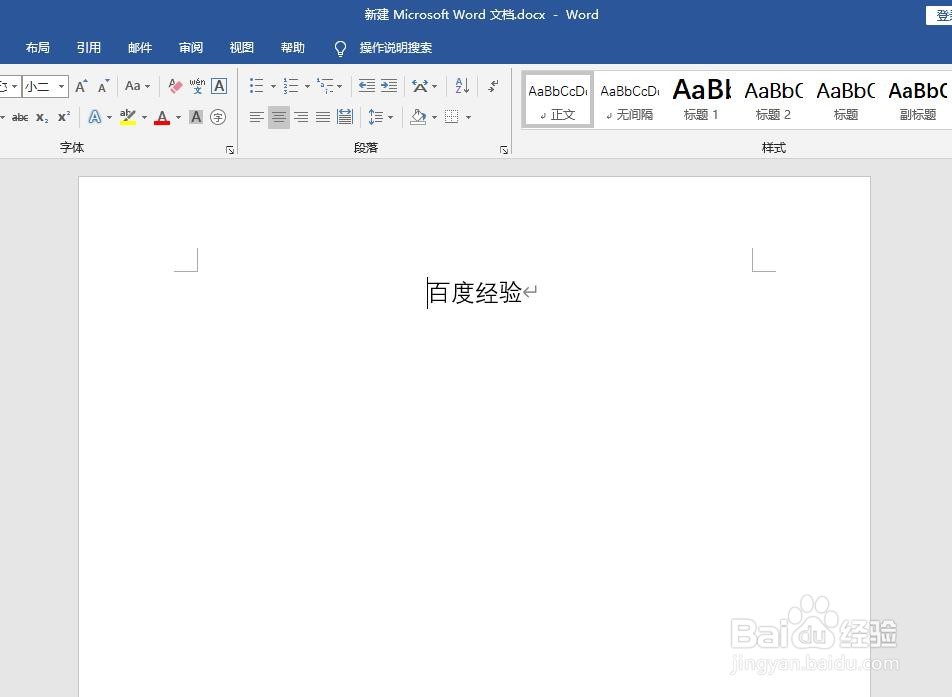Increase font size with grow font icon

point(81,86)
